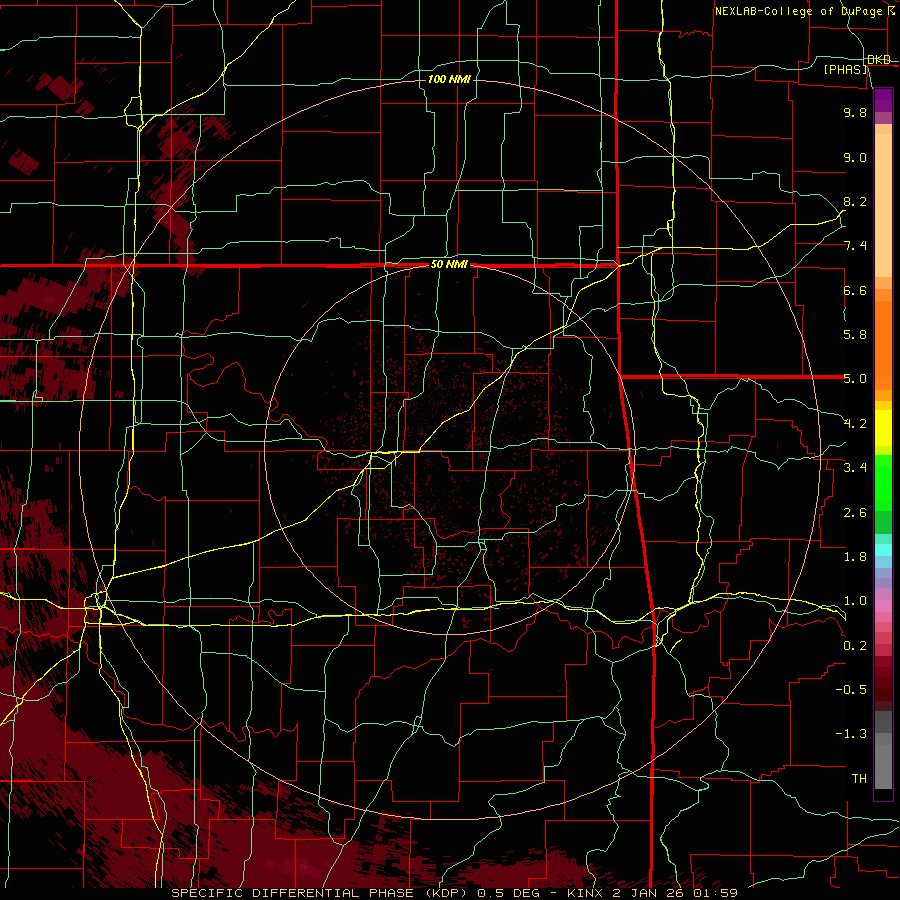Screen dimensions: 900x900
Task: Pick the bright green color scale segment
Action: [x=883, y=483]
